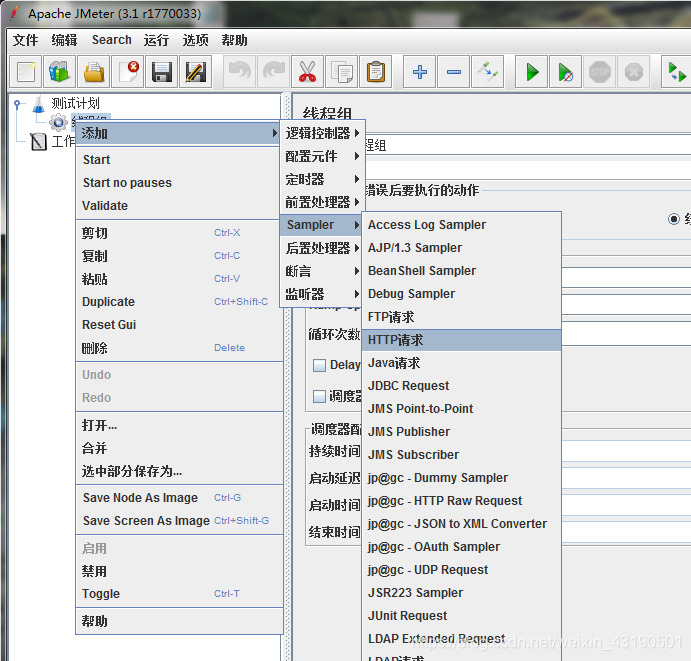Collapse the 测试计划 tree node handle
Image resolution: width=691 pixels, height=661 pixels.
(x=17, y=104)
